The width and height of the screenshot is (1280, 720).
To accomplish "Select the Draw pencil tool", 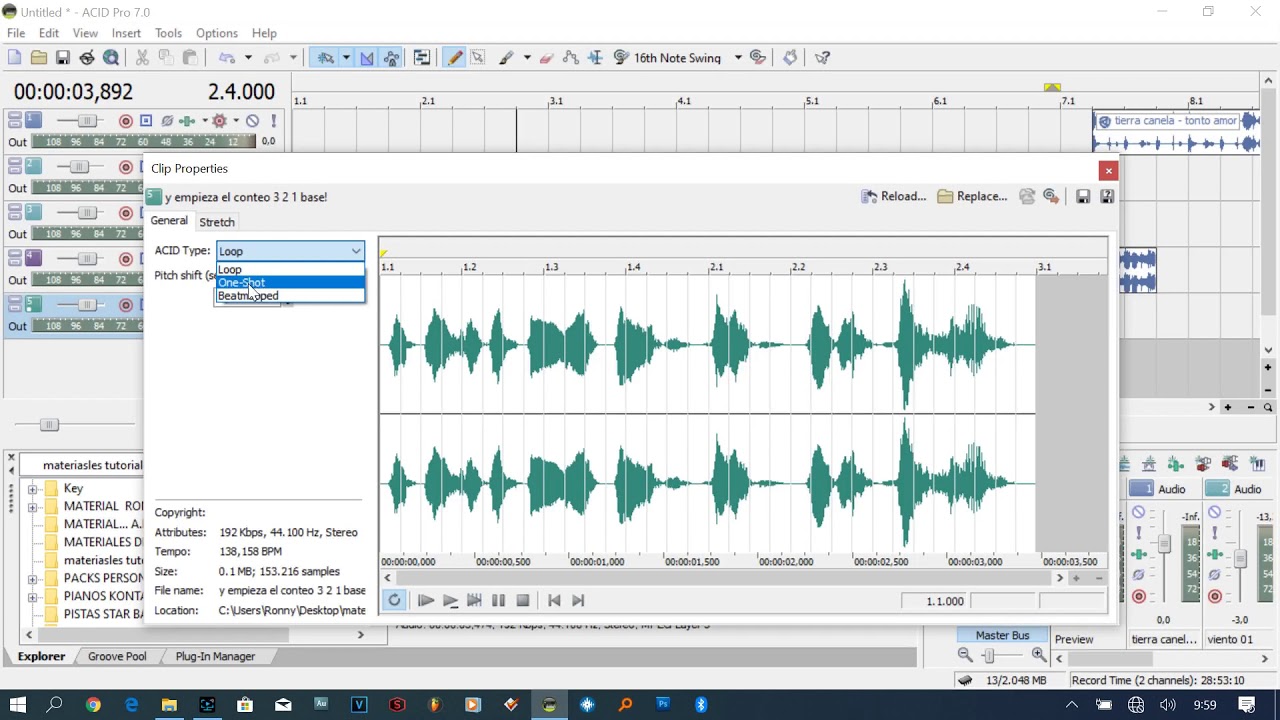I will (x=455, y=58).
